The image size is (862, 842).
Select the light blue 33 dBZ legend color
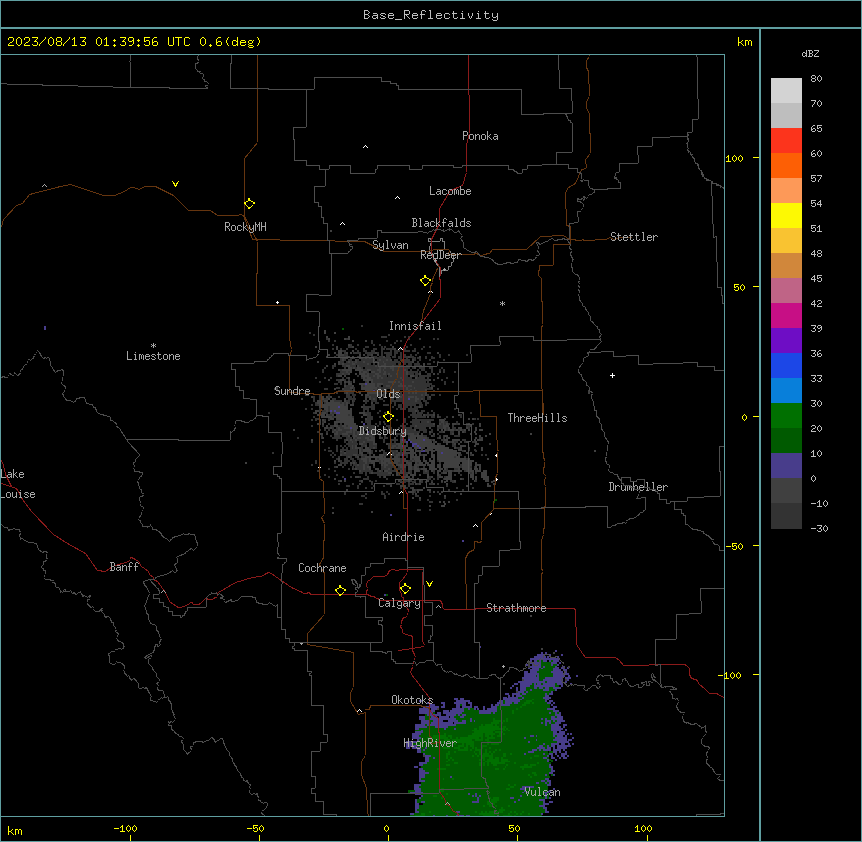point(786,390)
